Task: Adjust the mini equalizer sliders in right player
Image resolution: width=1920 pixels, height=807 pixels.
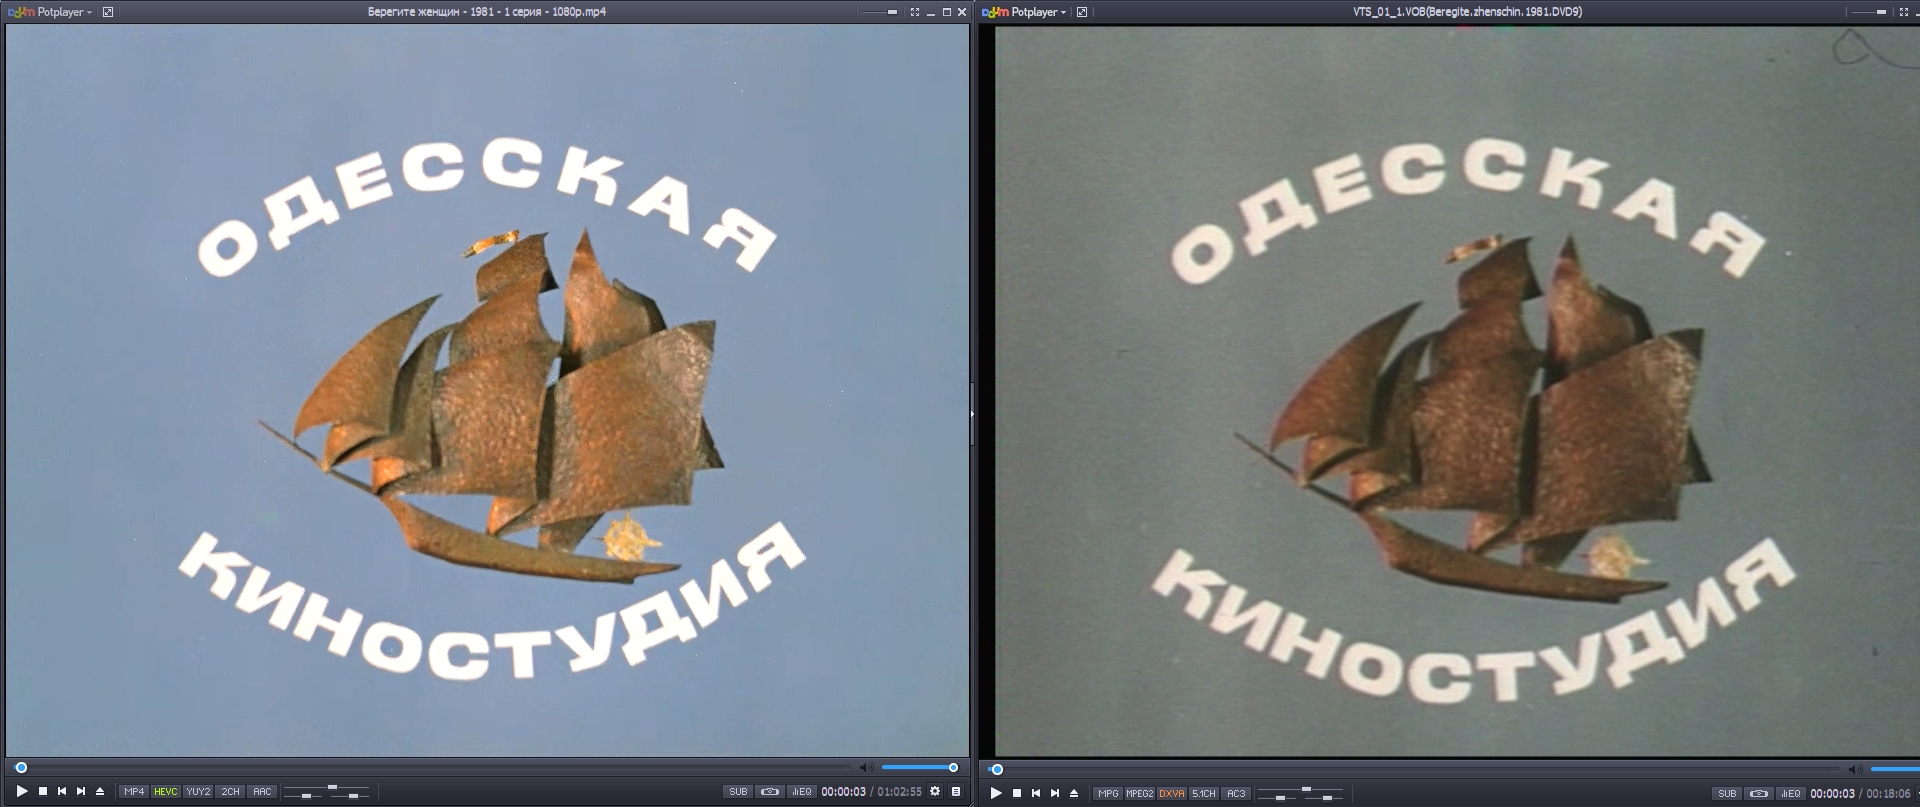Action: (x=1300, y=794)
